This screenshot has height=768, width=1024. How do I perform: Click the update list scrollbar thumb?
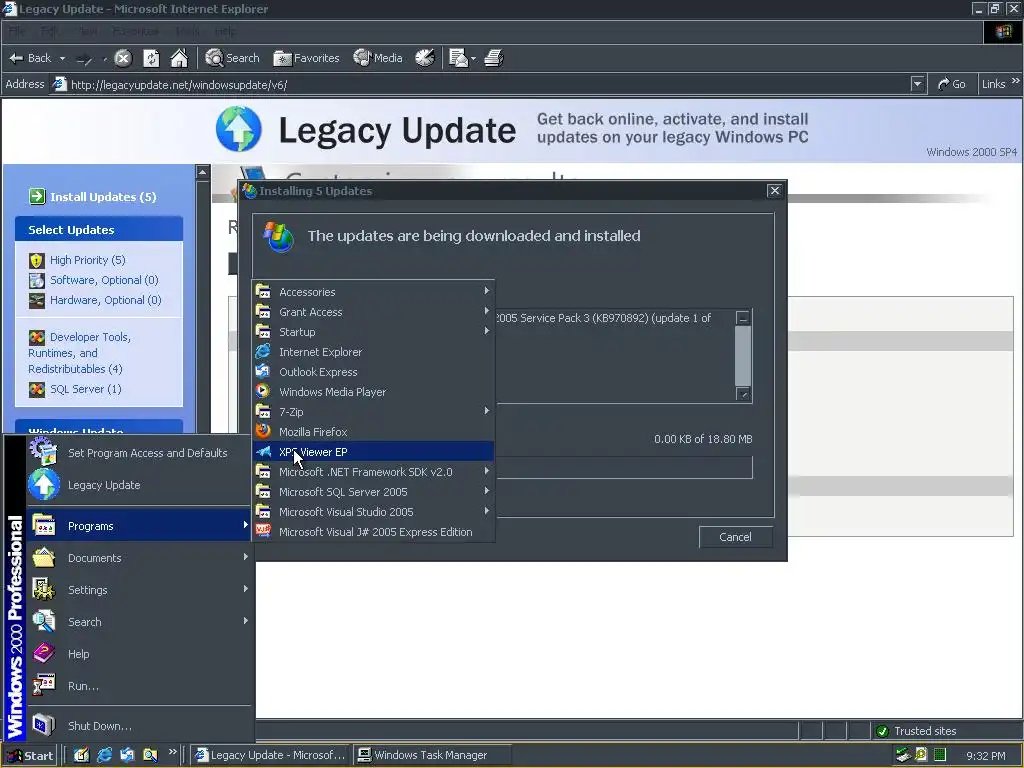pyautogui.click(x=743, y=356)
